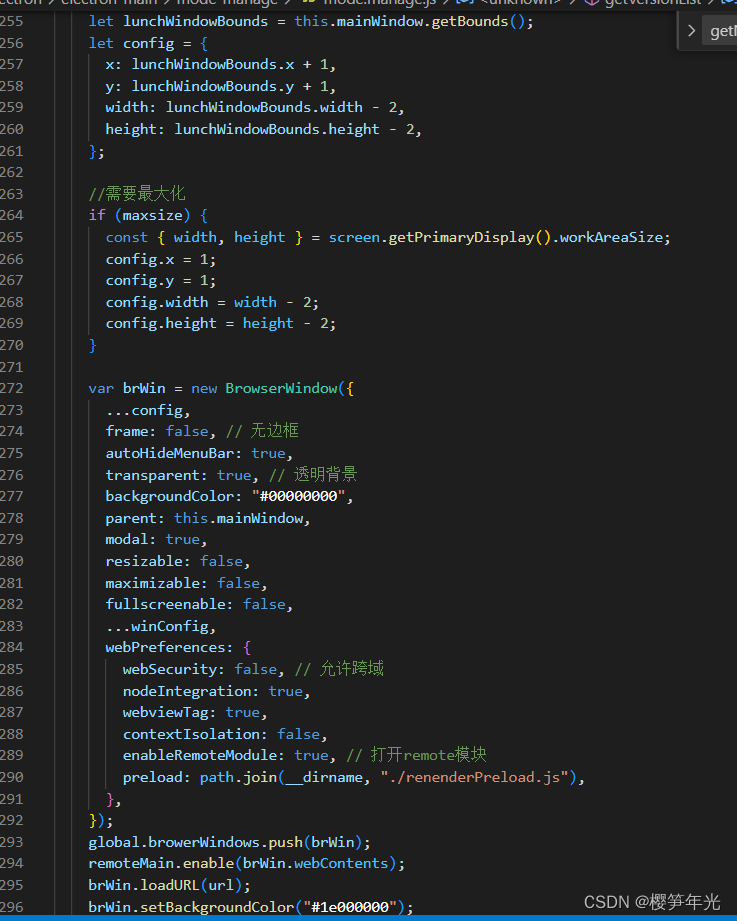Click the 'if (maxsize)' condition
Viewport: 737px width, 921px height.
point(139,215)
